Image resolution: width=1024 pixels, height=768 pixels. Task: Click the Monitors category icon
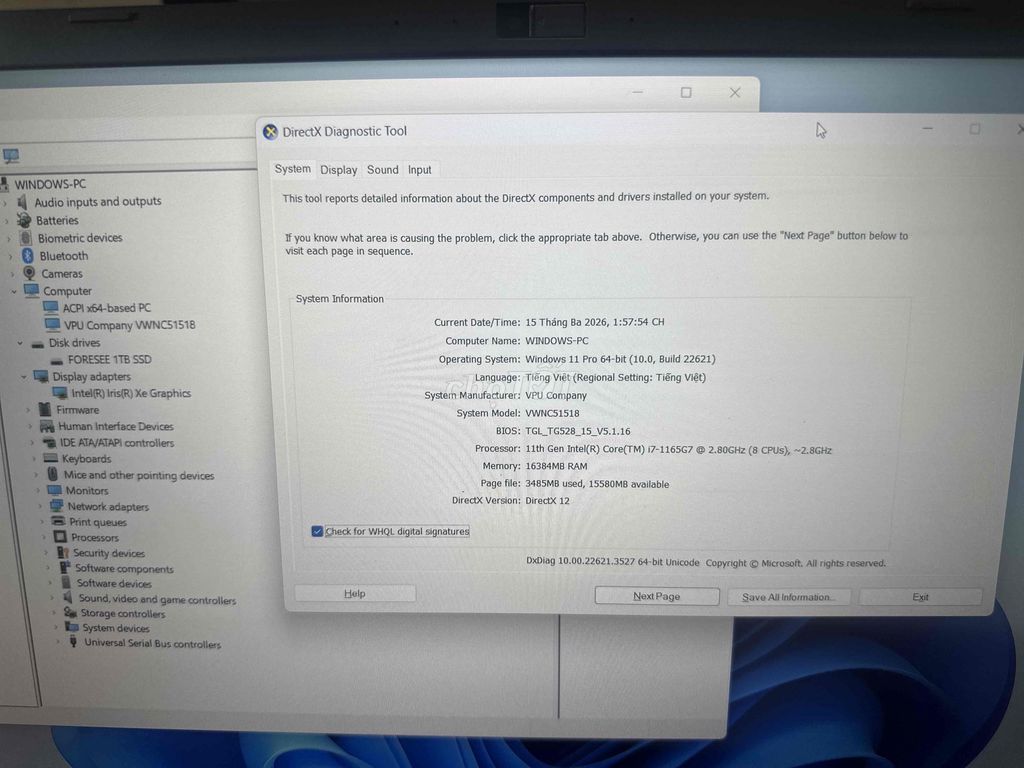[x=55, y=490]
